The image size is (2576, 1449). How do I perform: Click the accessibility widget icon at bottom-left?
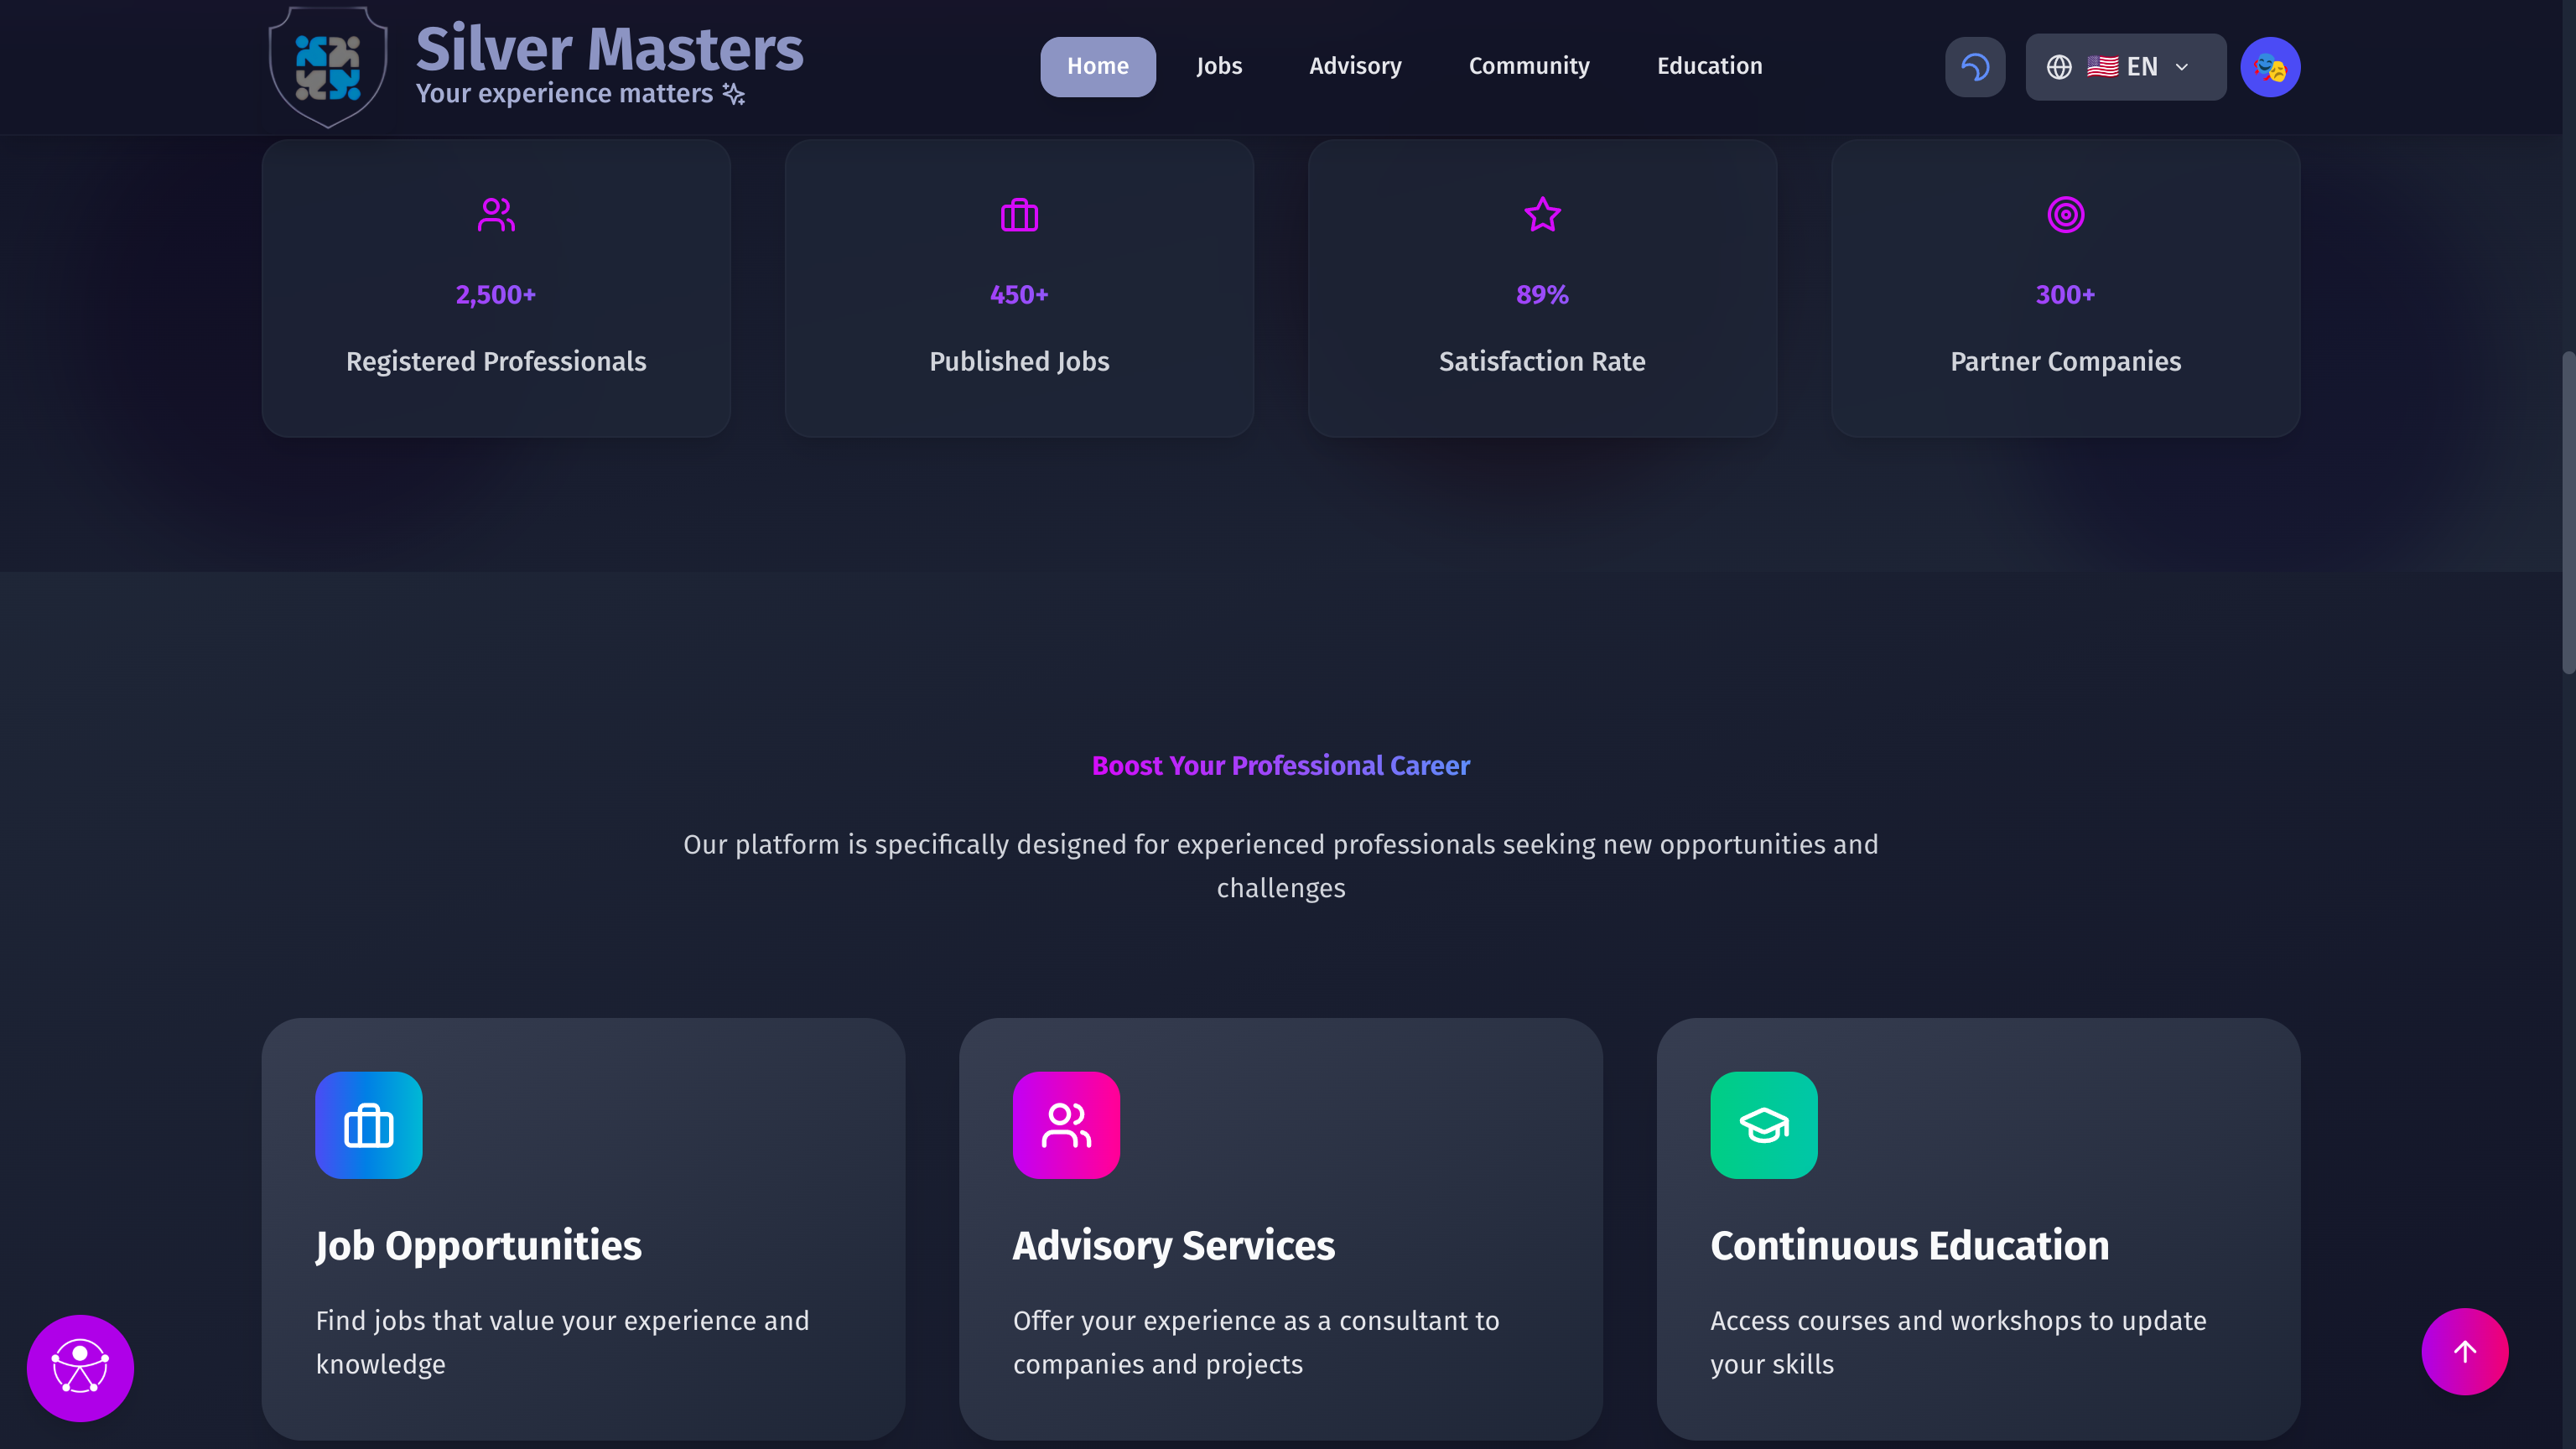point(80,1367)
